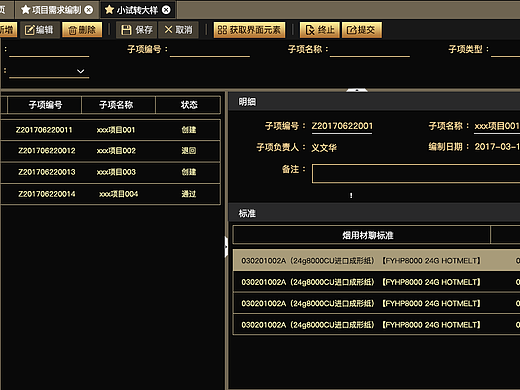This screenshot has width=520, height=390.
Task: Click the 保存 save button
Action: point(137,30)
